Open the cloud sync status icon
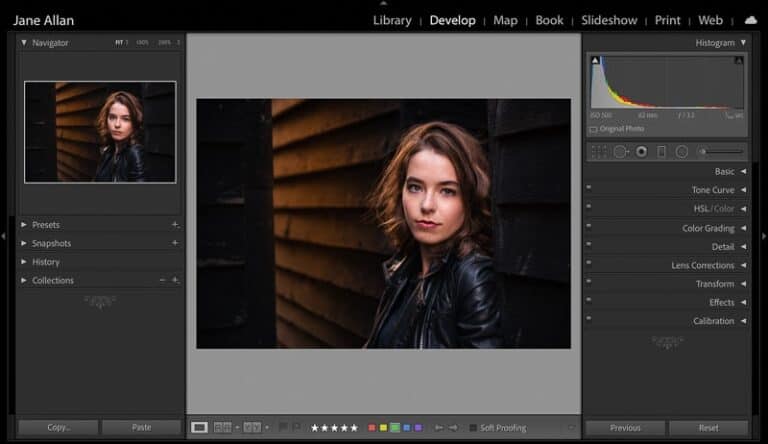This screenshot has height=444, width=768. point(750,20)
